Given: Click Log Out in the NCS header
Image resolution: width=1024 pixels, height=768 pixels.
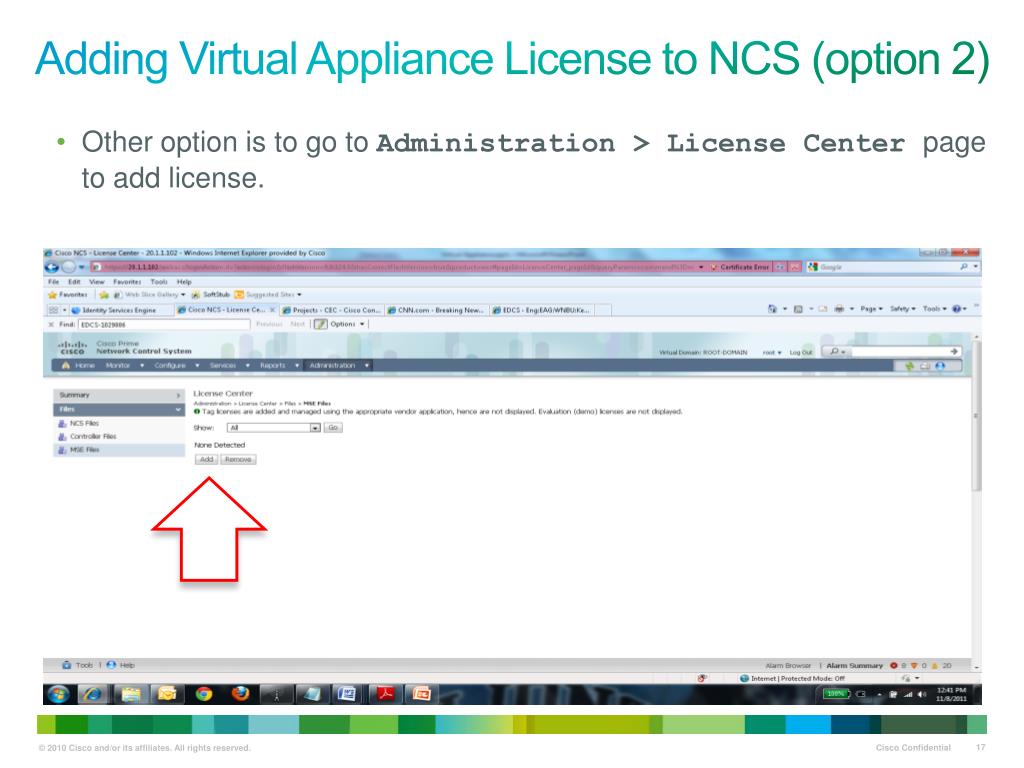Looking at the screenshot, I should [x=802, y=352].
